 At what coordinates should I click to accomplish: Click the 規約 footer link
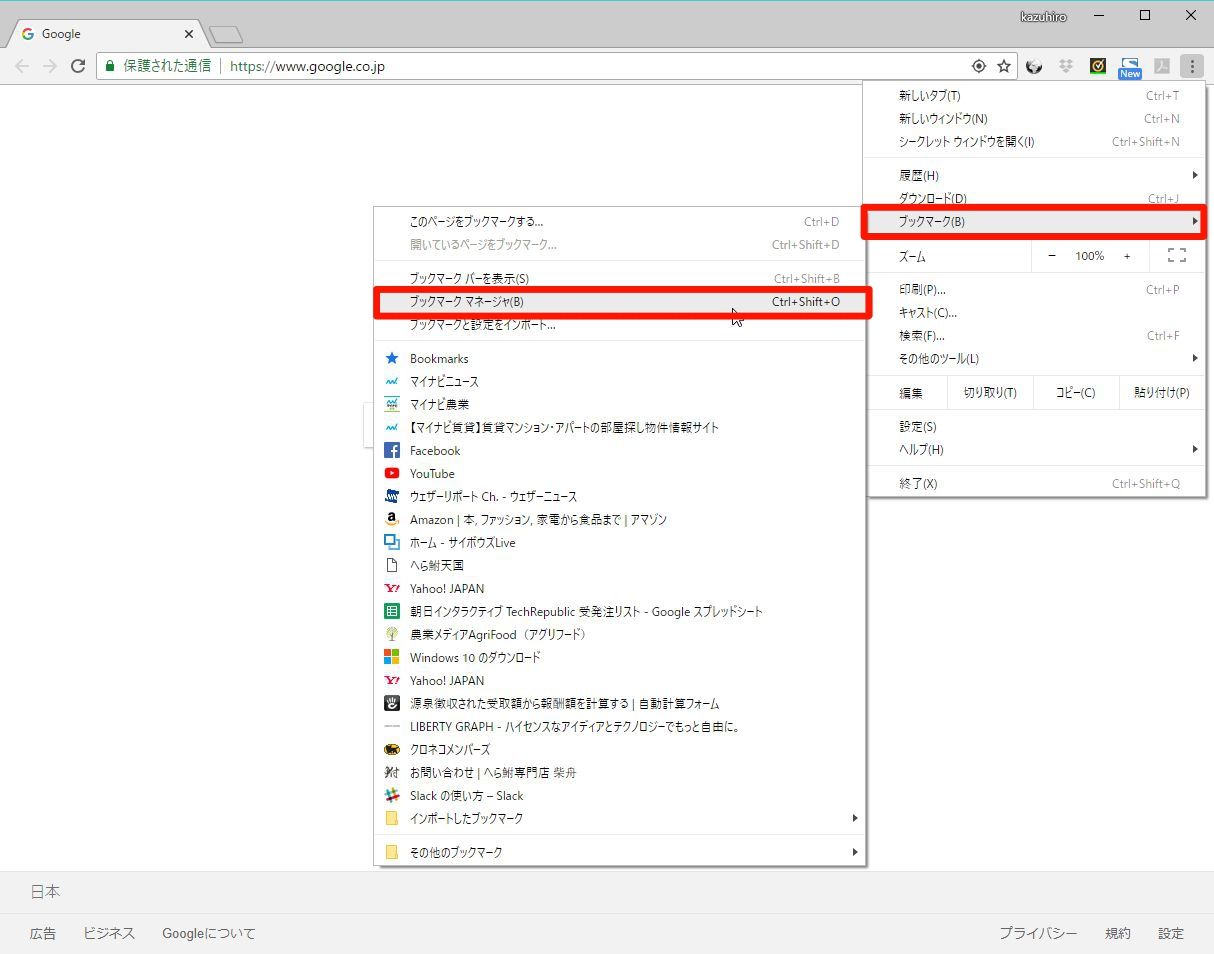click(1118, 933)
